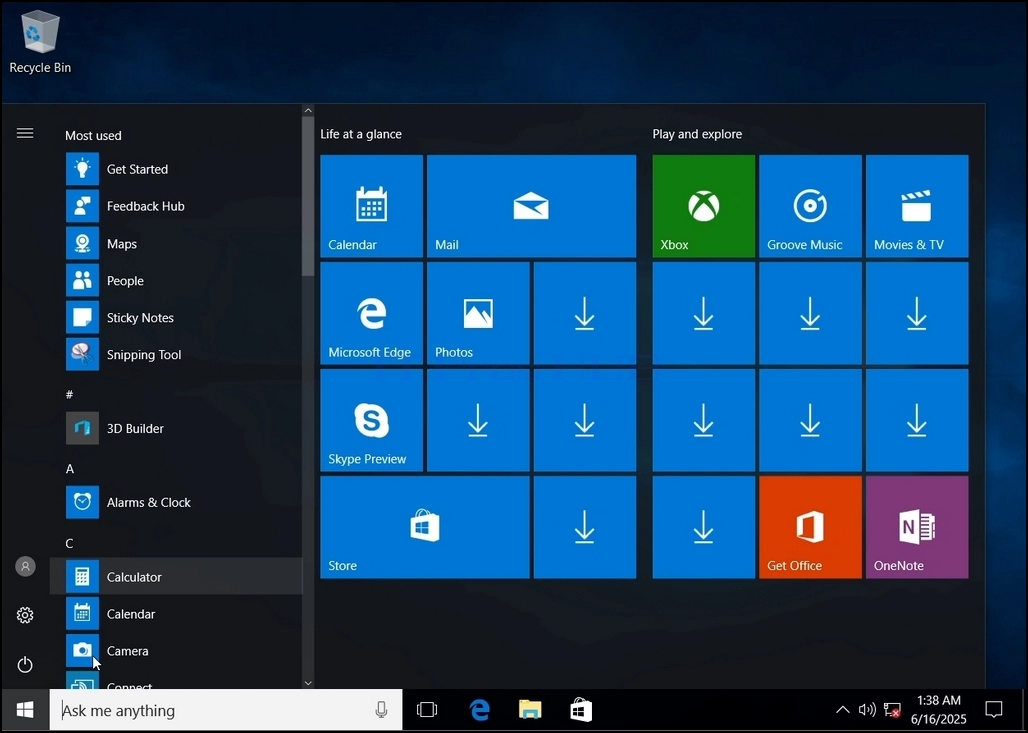Launch the Camera app
Screen dimensions: 1028x733
click(x=176, y=650)
